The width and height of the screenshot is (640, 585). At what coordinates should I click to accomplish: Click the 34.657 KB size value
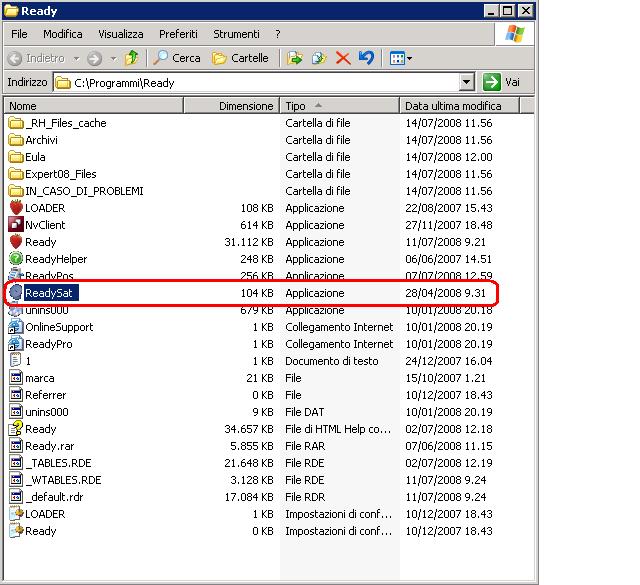pyautogui.click(x=249, y=429)
